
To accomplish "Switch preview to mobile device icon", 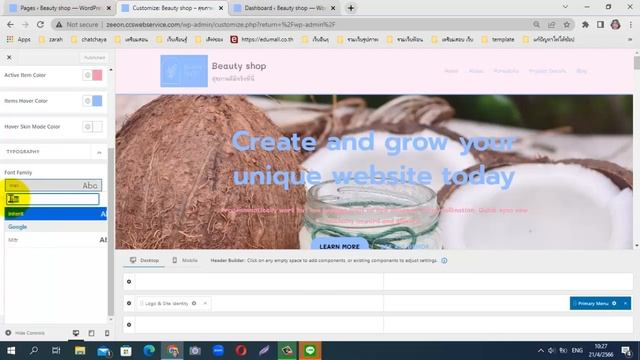I will click(107, 333).
